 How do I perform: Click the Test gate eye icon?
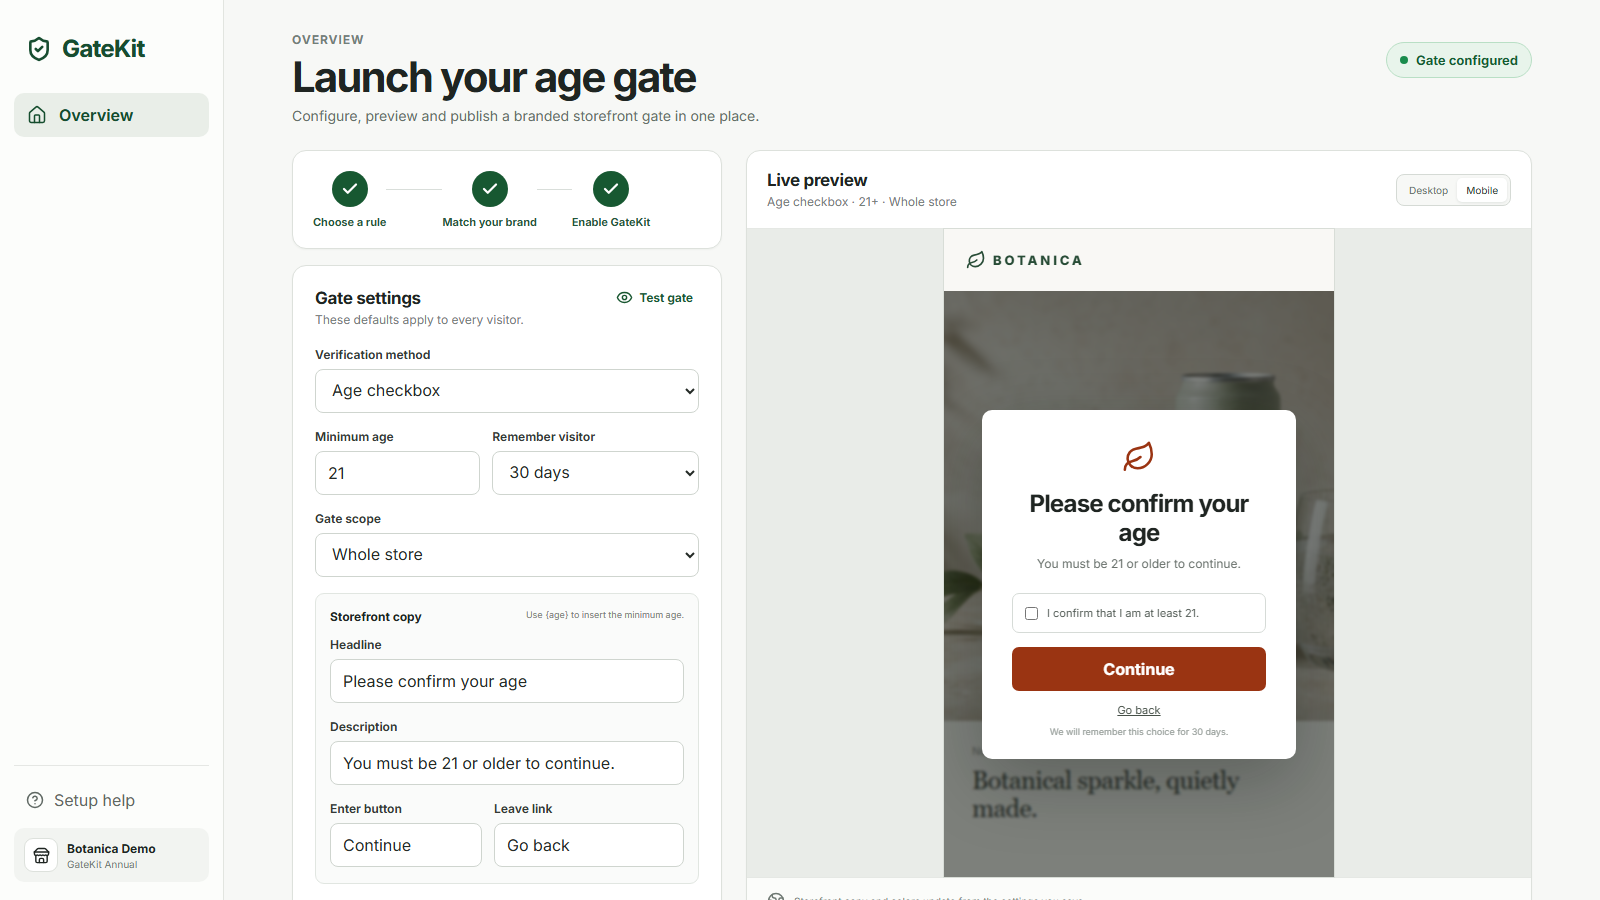pyautogui.click(x=624, y=298)
